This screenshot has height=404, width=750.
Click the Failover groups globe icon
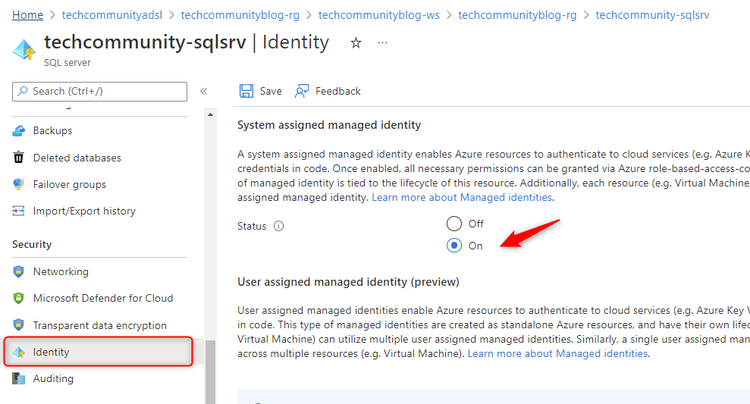click(19, 184)
